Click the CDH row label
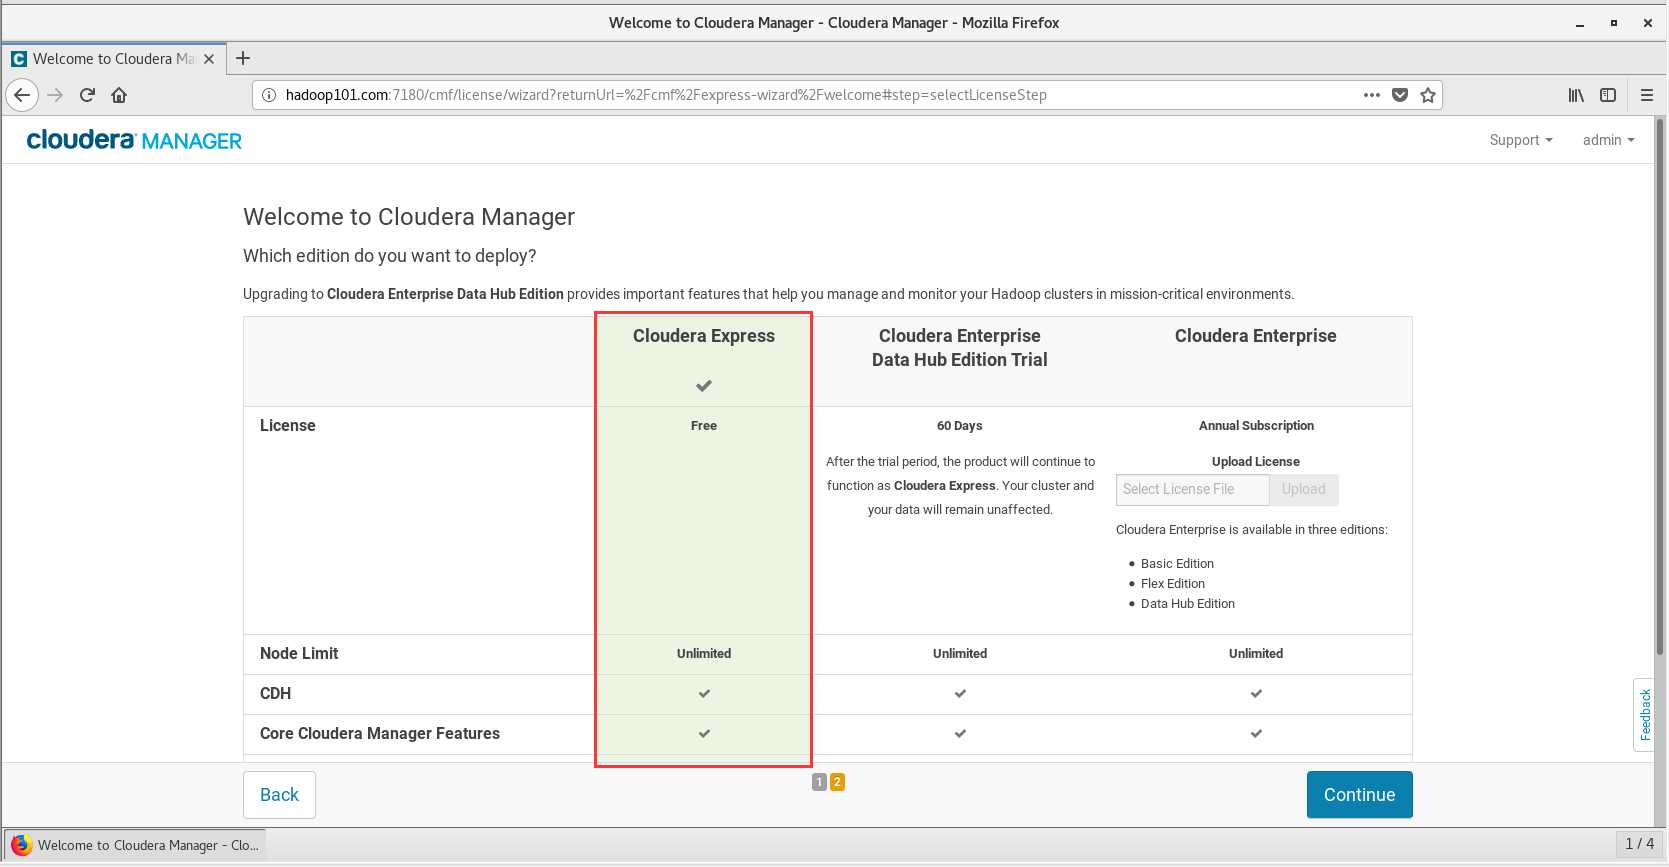 point(275,693)
